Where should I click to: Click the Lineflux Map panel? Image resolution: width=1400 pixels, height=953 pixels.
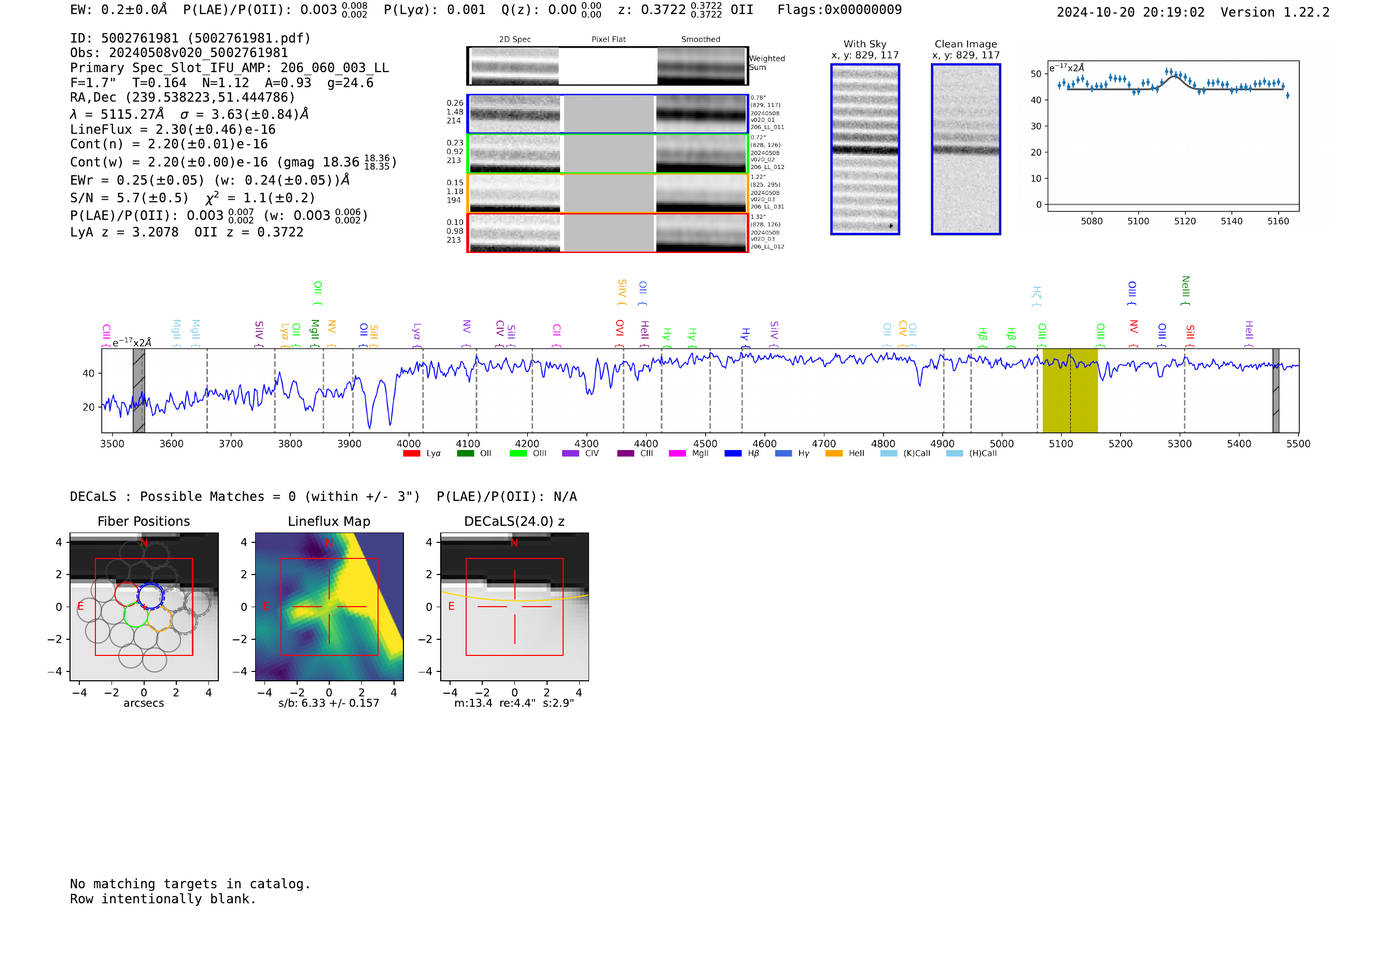(329, 607)
